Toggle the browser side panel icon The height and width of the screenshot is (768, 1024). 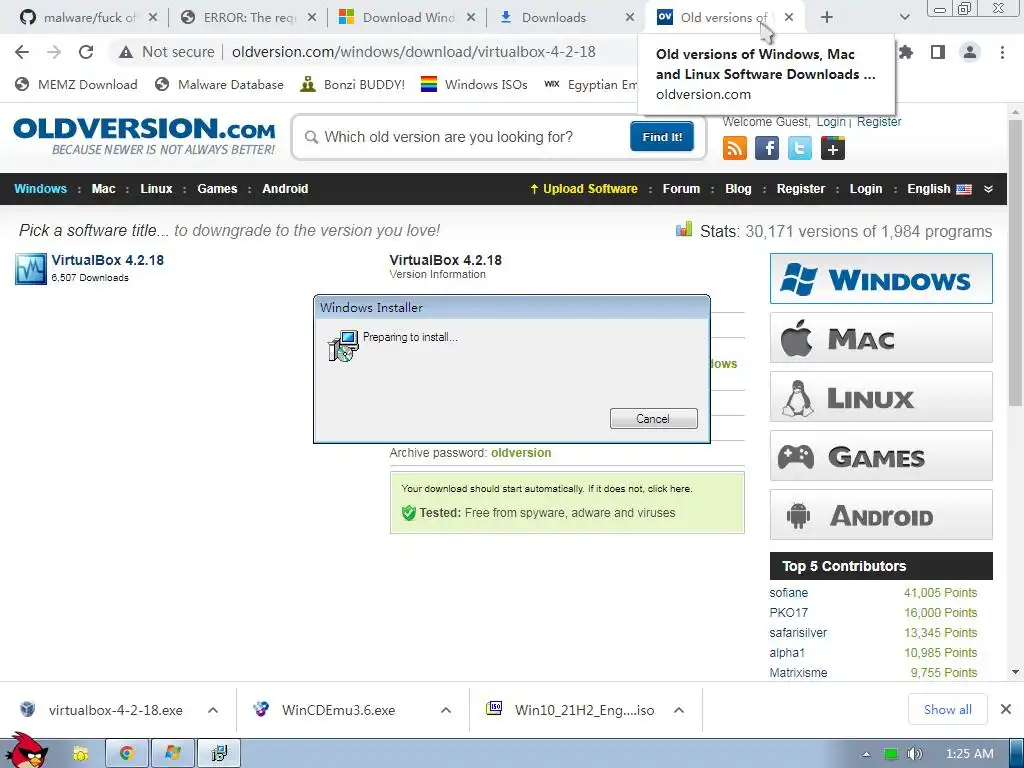point(938,52)
